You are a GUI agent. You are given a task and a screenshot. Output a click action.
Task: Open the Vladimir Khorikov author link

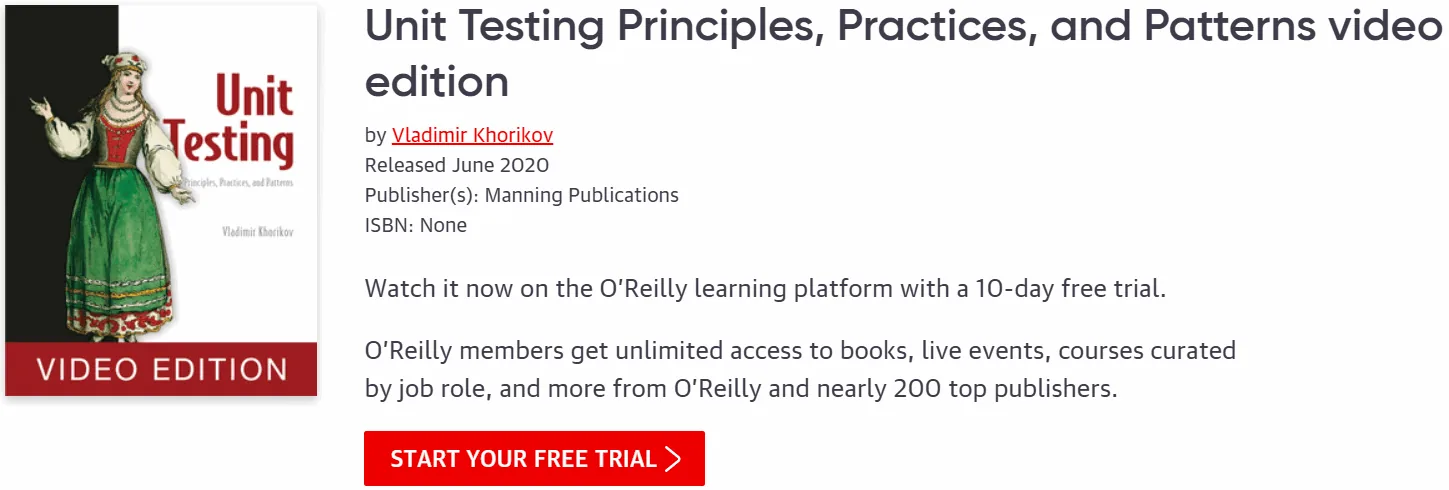472,135
